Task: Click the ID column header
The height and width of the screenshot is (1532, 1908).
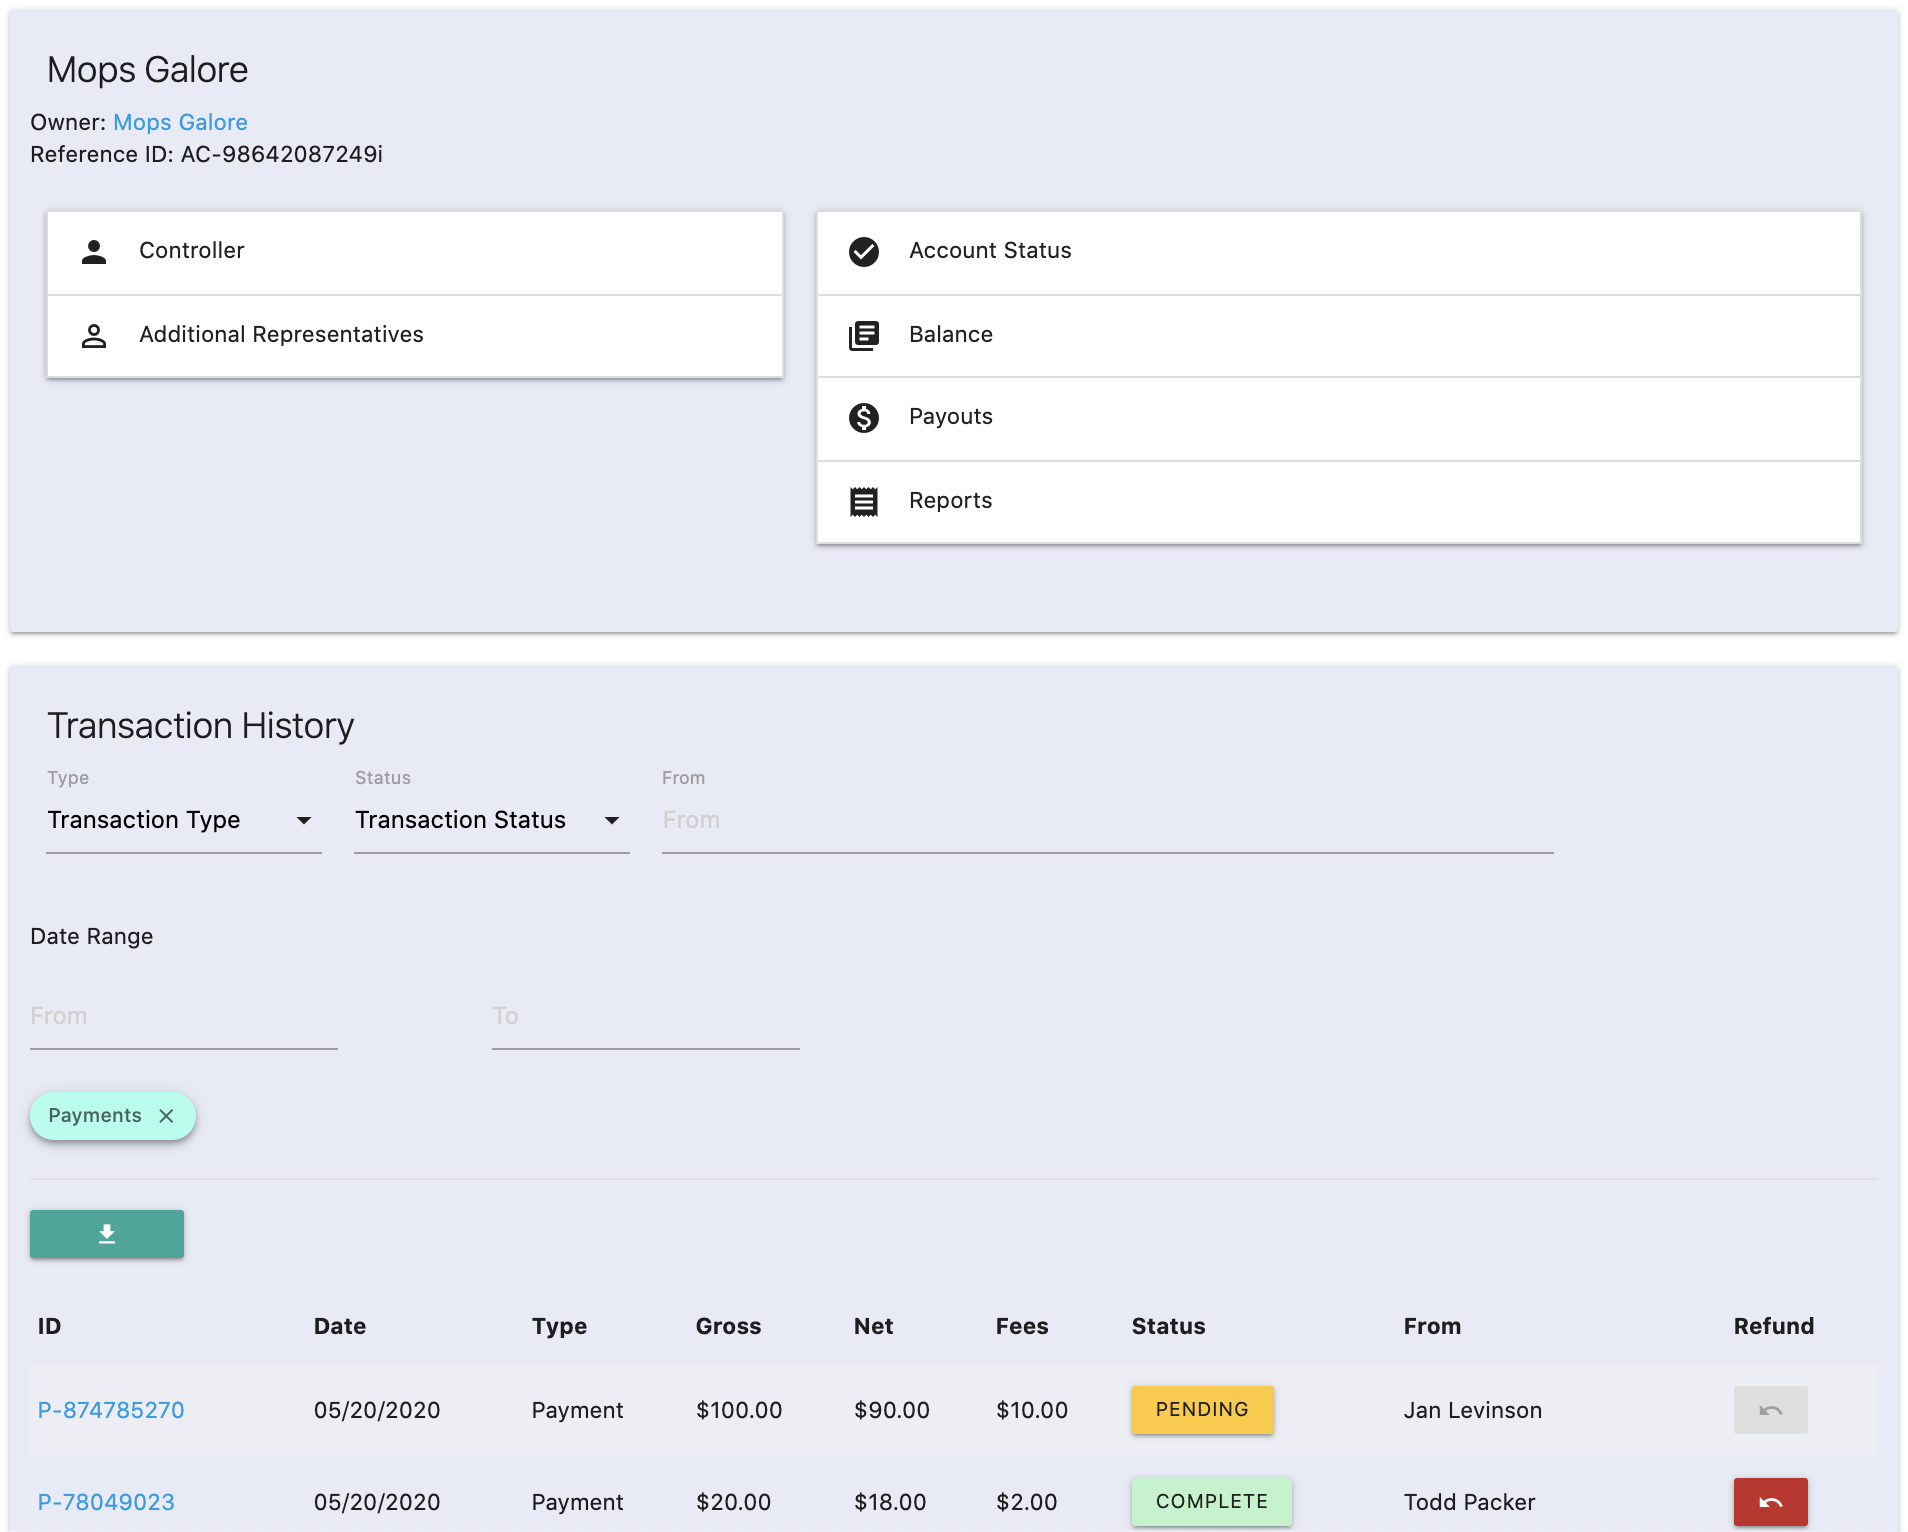Action: (50, 1326)
